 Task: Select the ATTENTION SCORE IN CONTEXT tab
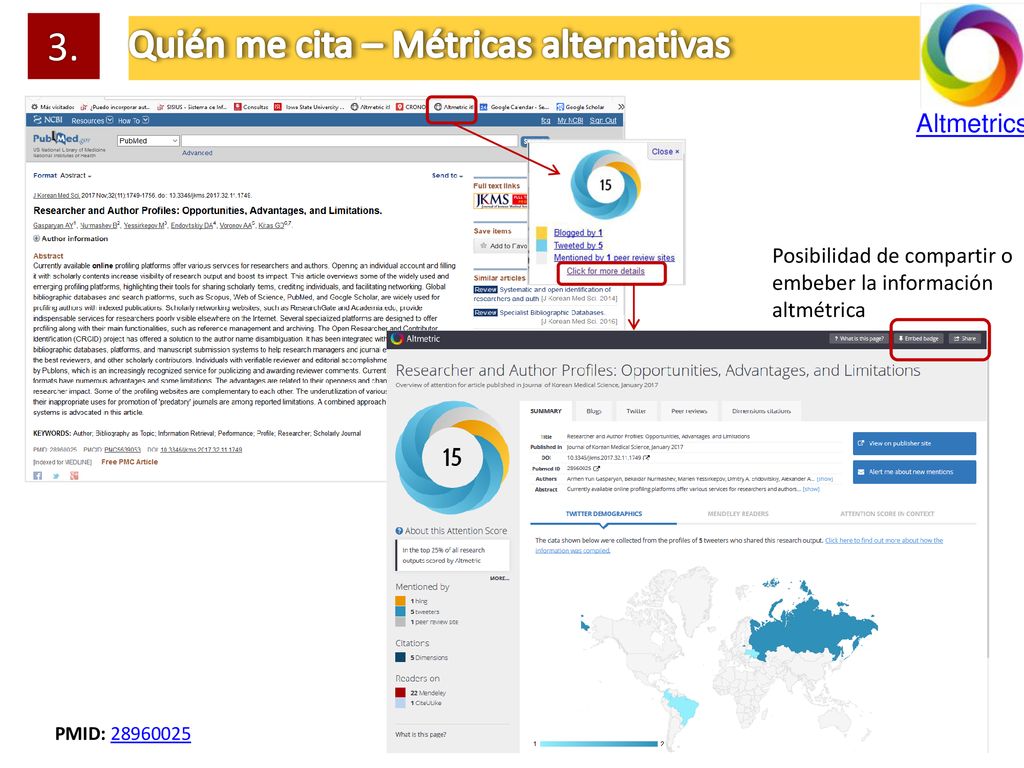click(x=887, y=514)
